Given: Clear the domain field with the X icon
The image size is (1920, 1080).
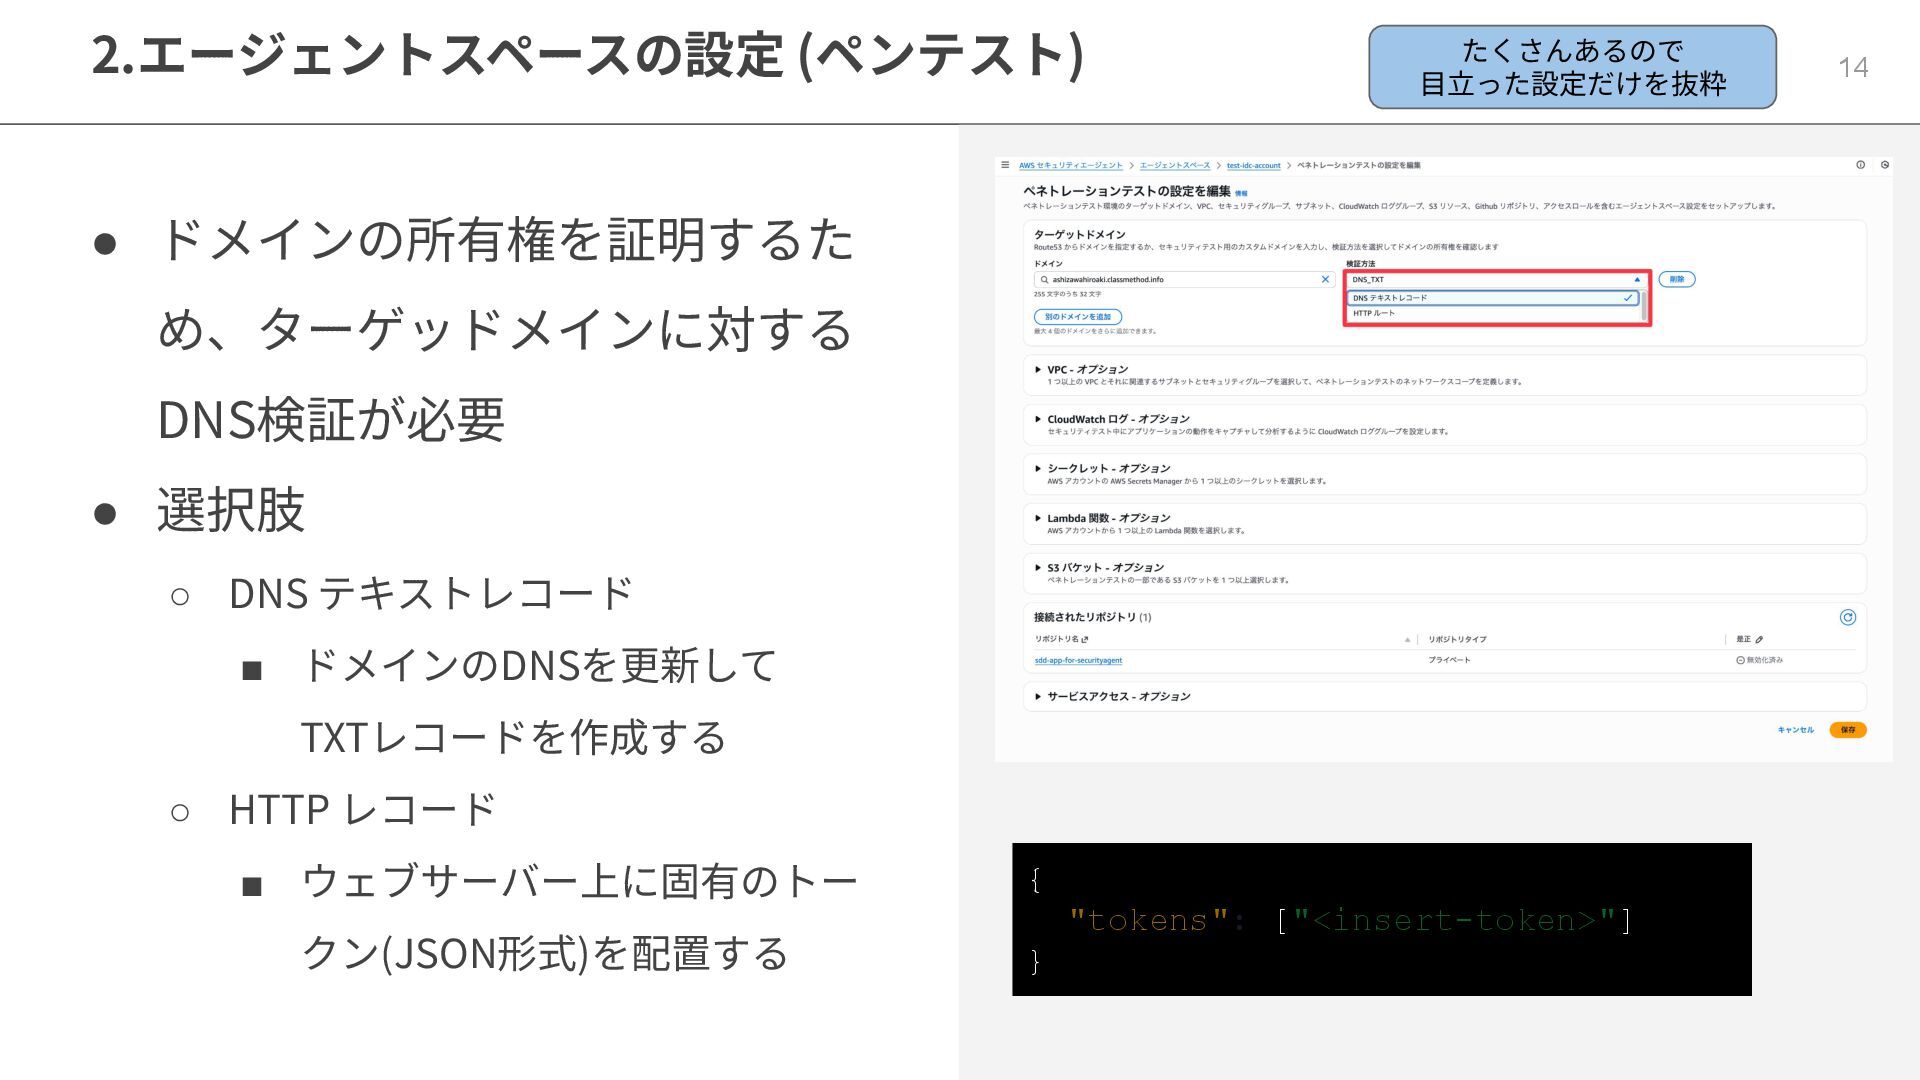Looking at the screenshot, I should tap(1325, 280).
